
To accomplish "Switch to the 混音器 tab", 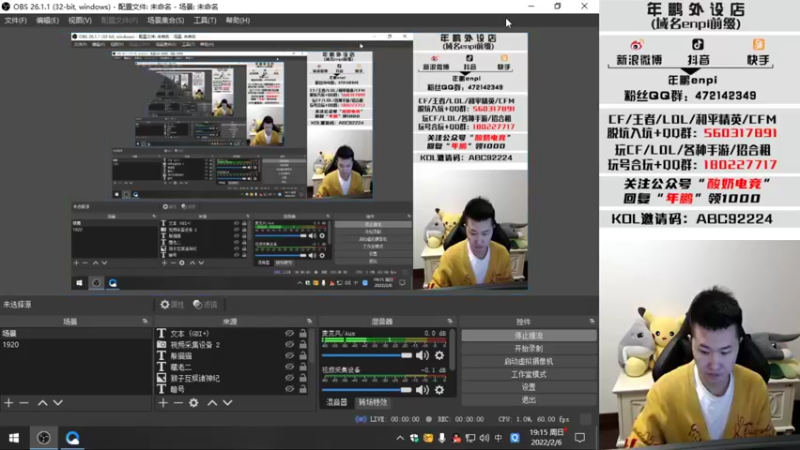I will pyautogui.click(x=337, y=403).
